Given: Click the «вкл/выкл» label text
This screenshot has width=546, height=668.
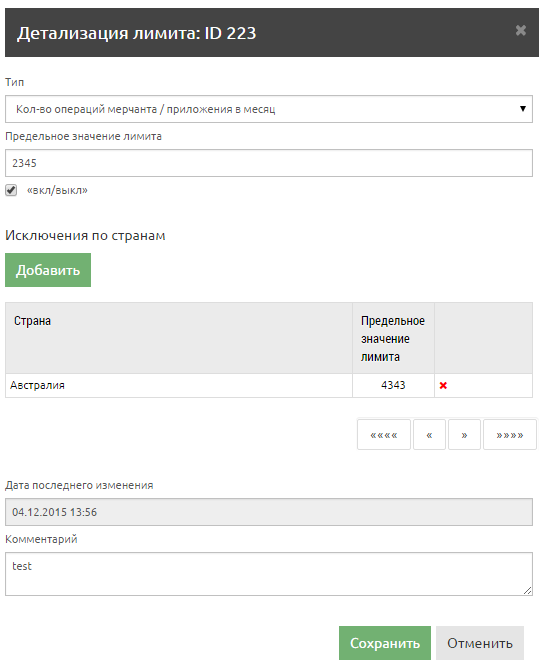Looking at the screenshot, I should pos(57,190).
